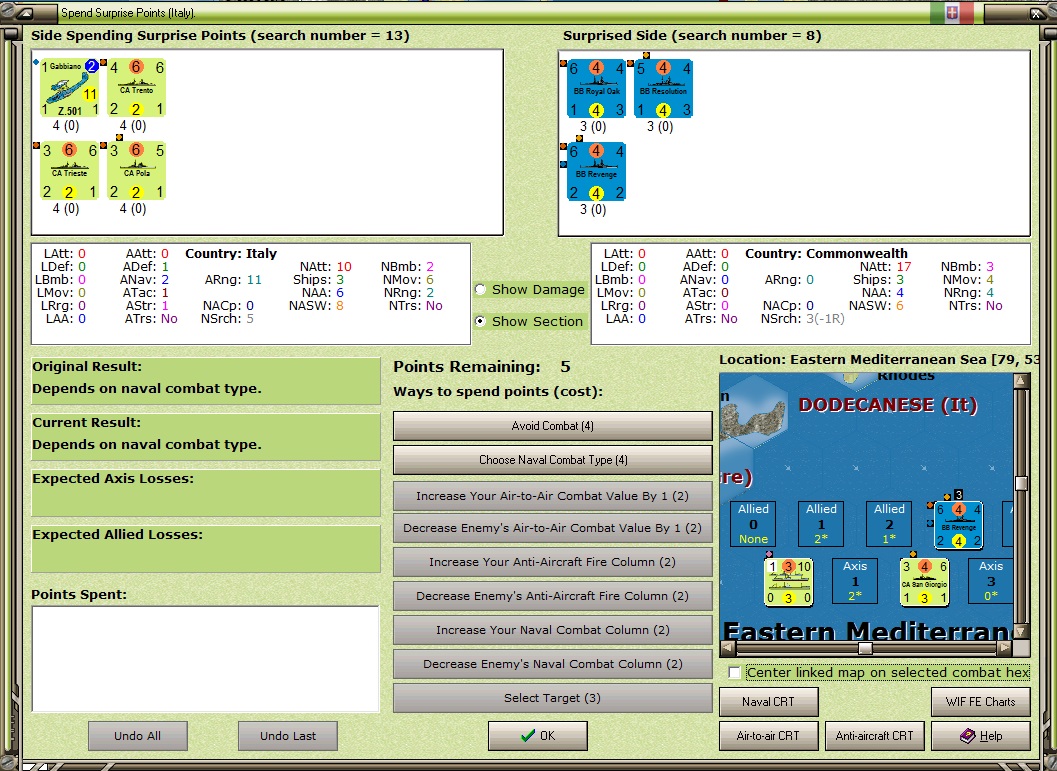Click the Allied 1 sea box section
The width and height of the screenshot is (1057, 771).
[x=821, y=524]
